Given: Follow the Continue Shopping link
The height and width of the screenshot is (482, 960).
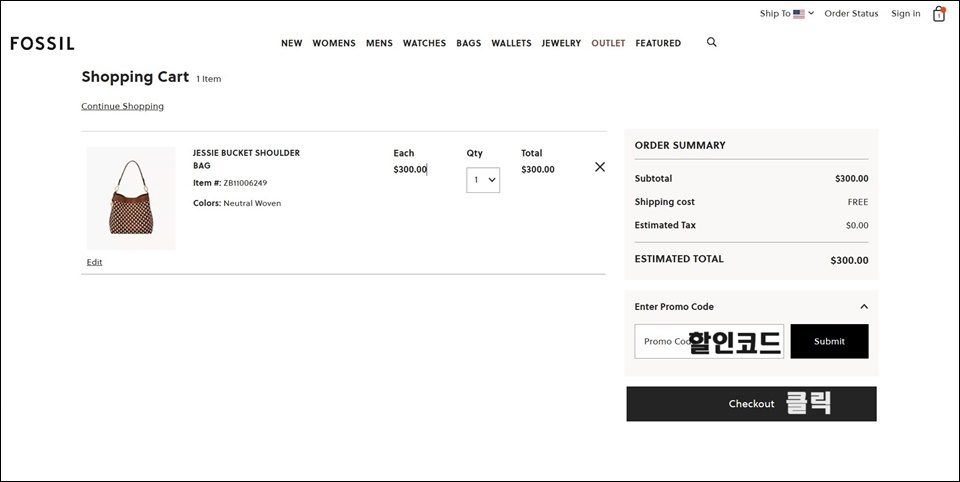Looking at the screenshot, I should point(122,106).
